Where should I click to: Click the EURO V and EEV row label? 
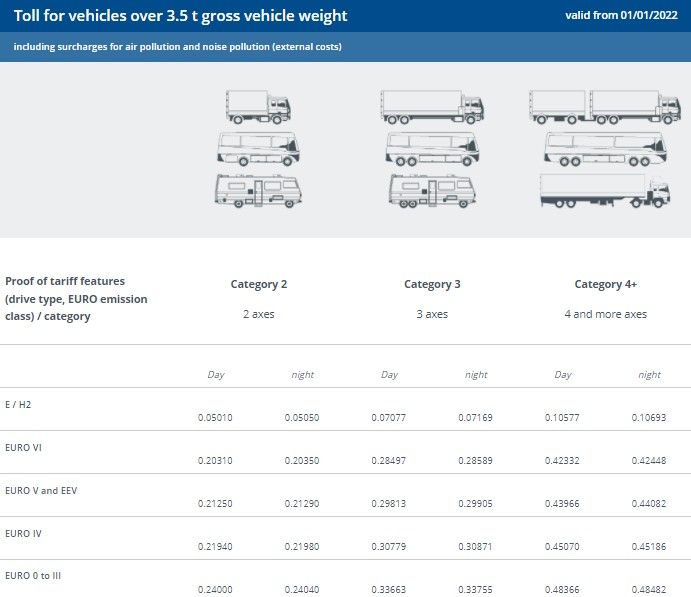(41, 490)
